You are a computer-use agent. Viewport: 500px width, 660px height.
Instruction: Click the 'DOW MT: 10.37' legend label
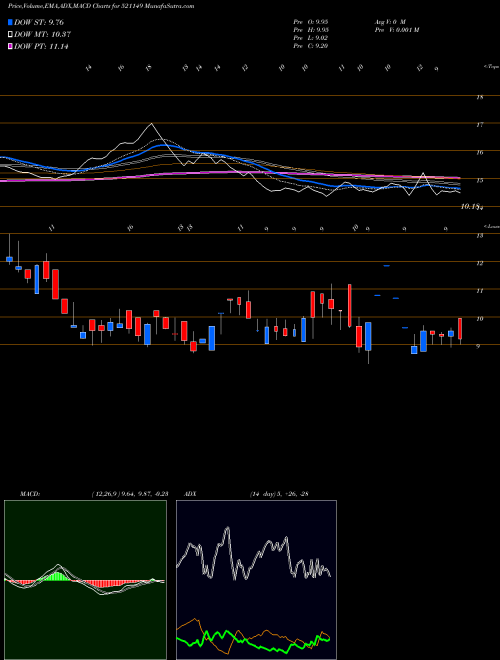pos(42,35)
